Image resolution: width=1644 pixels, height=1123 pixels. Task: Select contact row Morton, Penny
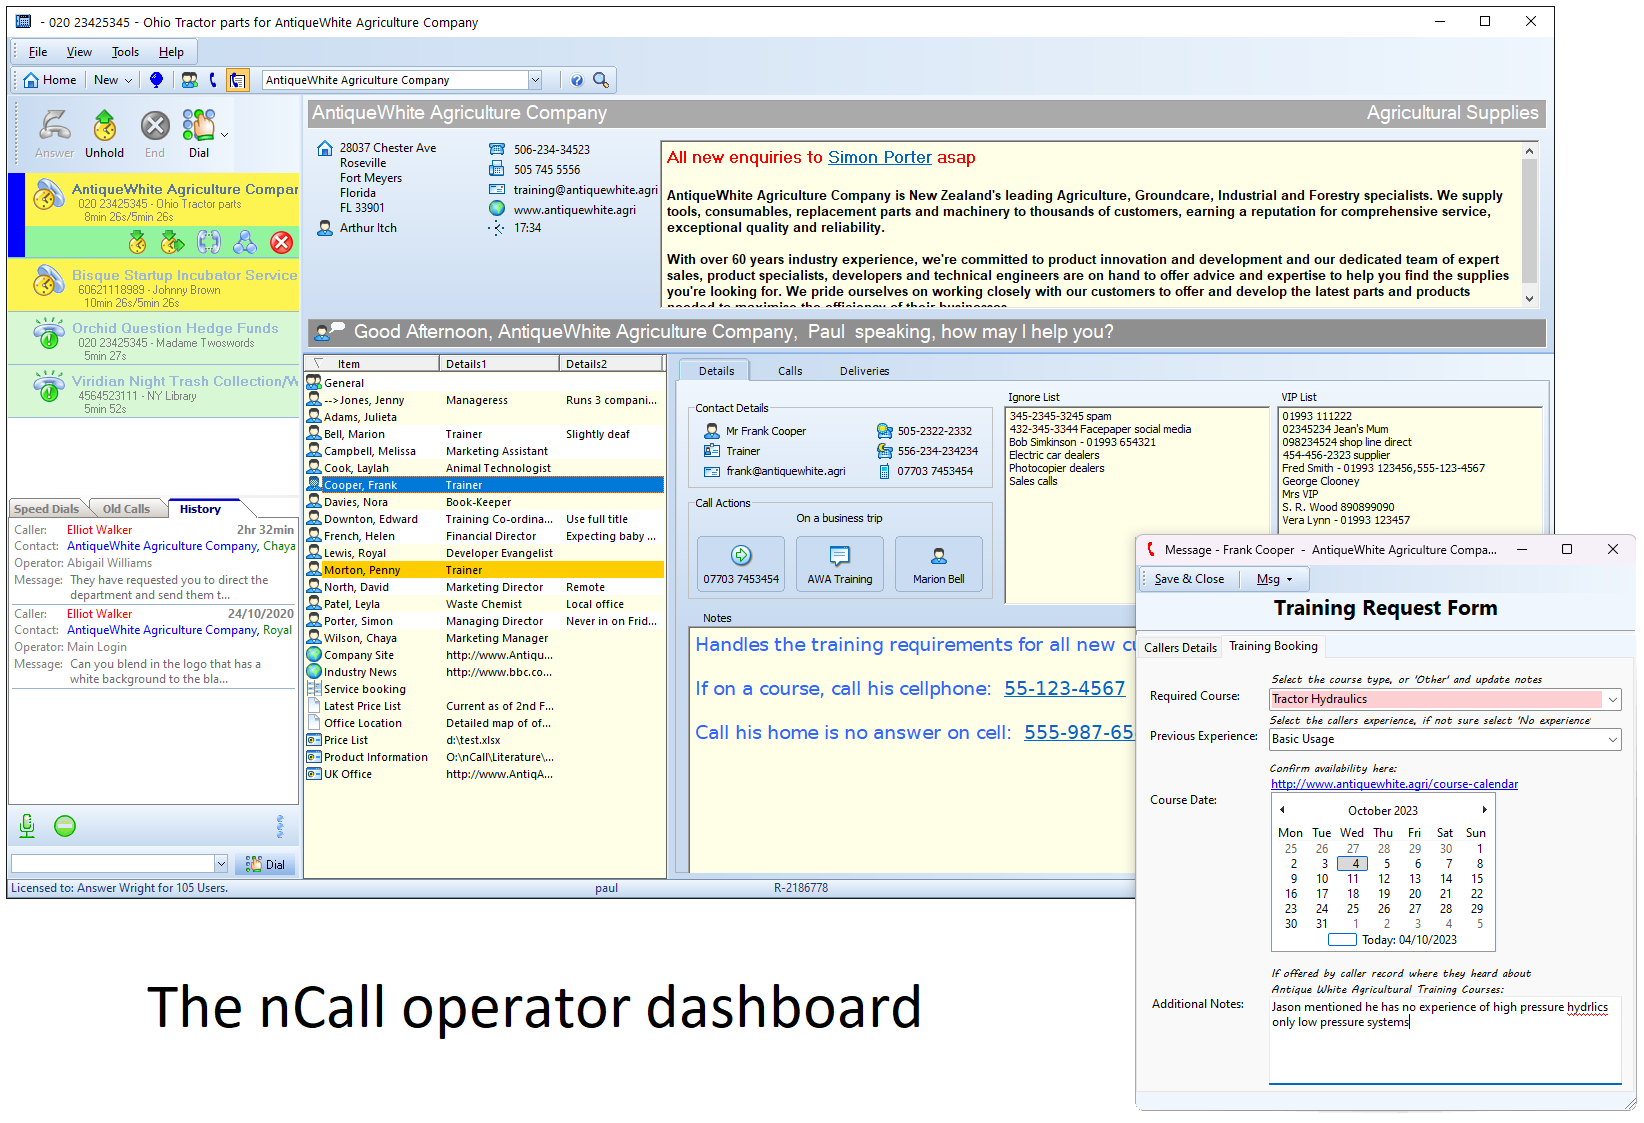[484, 570]
